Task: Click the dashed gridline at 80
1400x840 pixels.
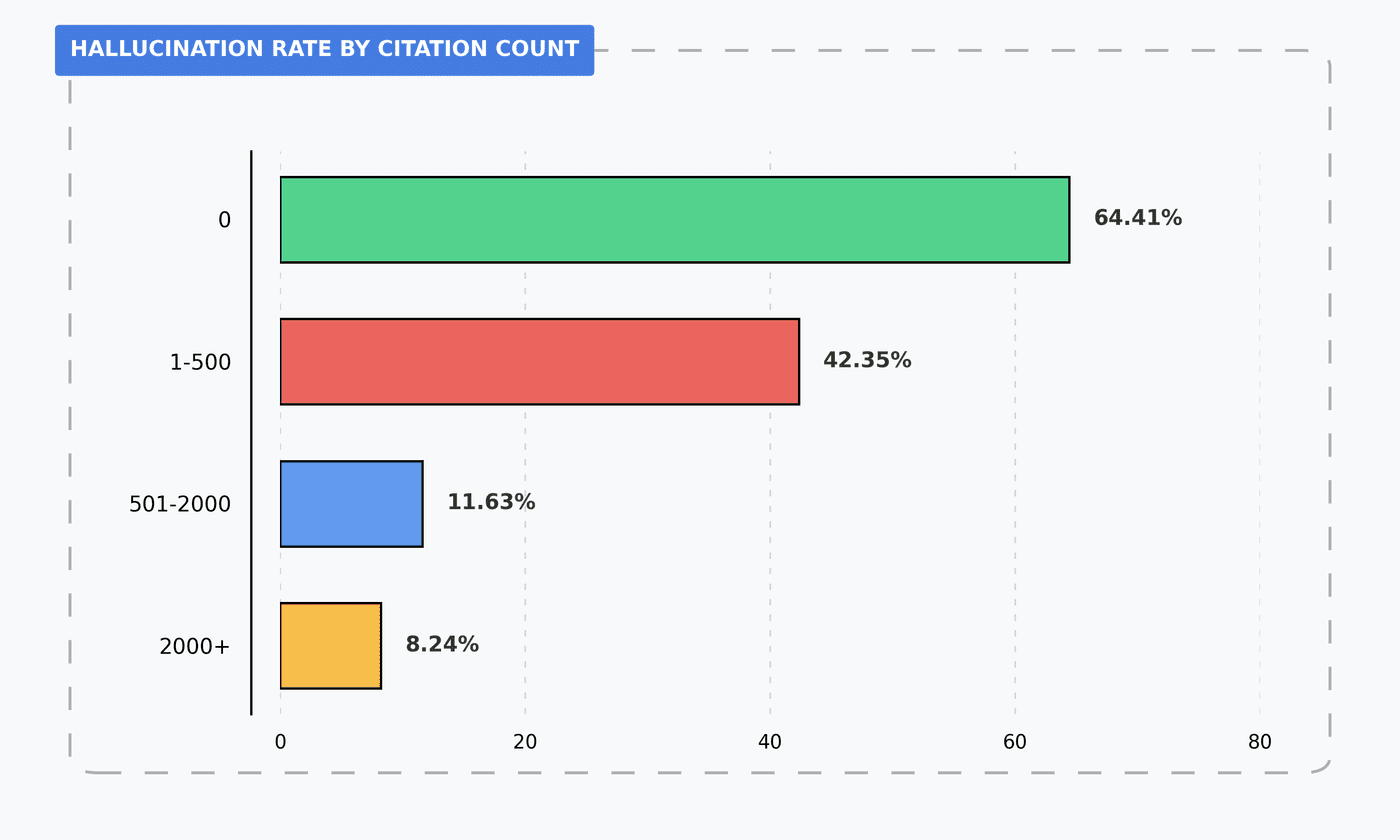Action: tap(1260, 433)
